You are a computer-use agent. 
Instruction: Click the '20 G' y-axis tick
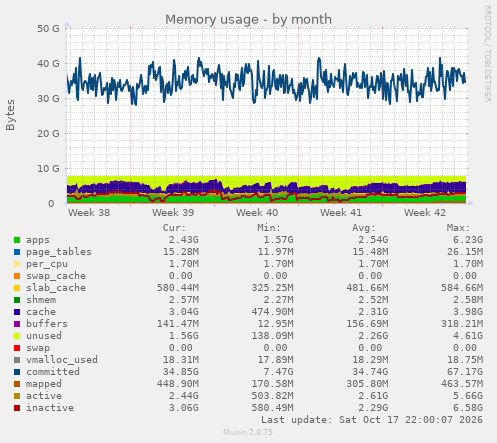[48, 134]
